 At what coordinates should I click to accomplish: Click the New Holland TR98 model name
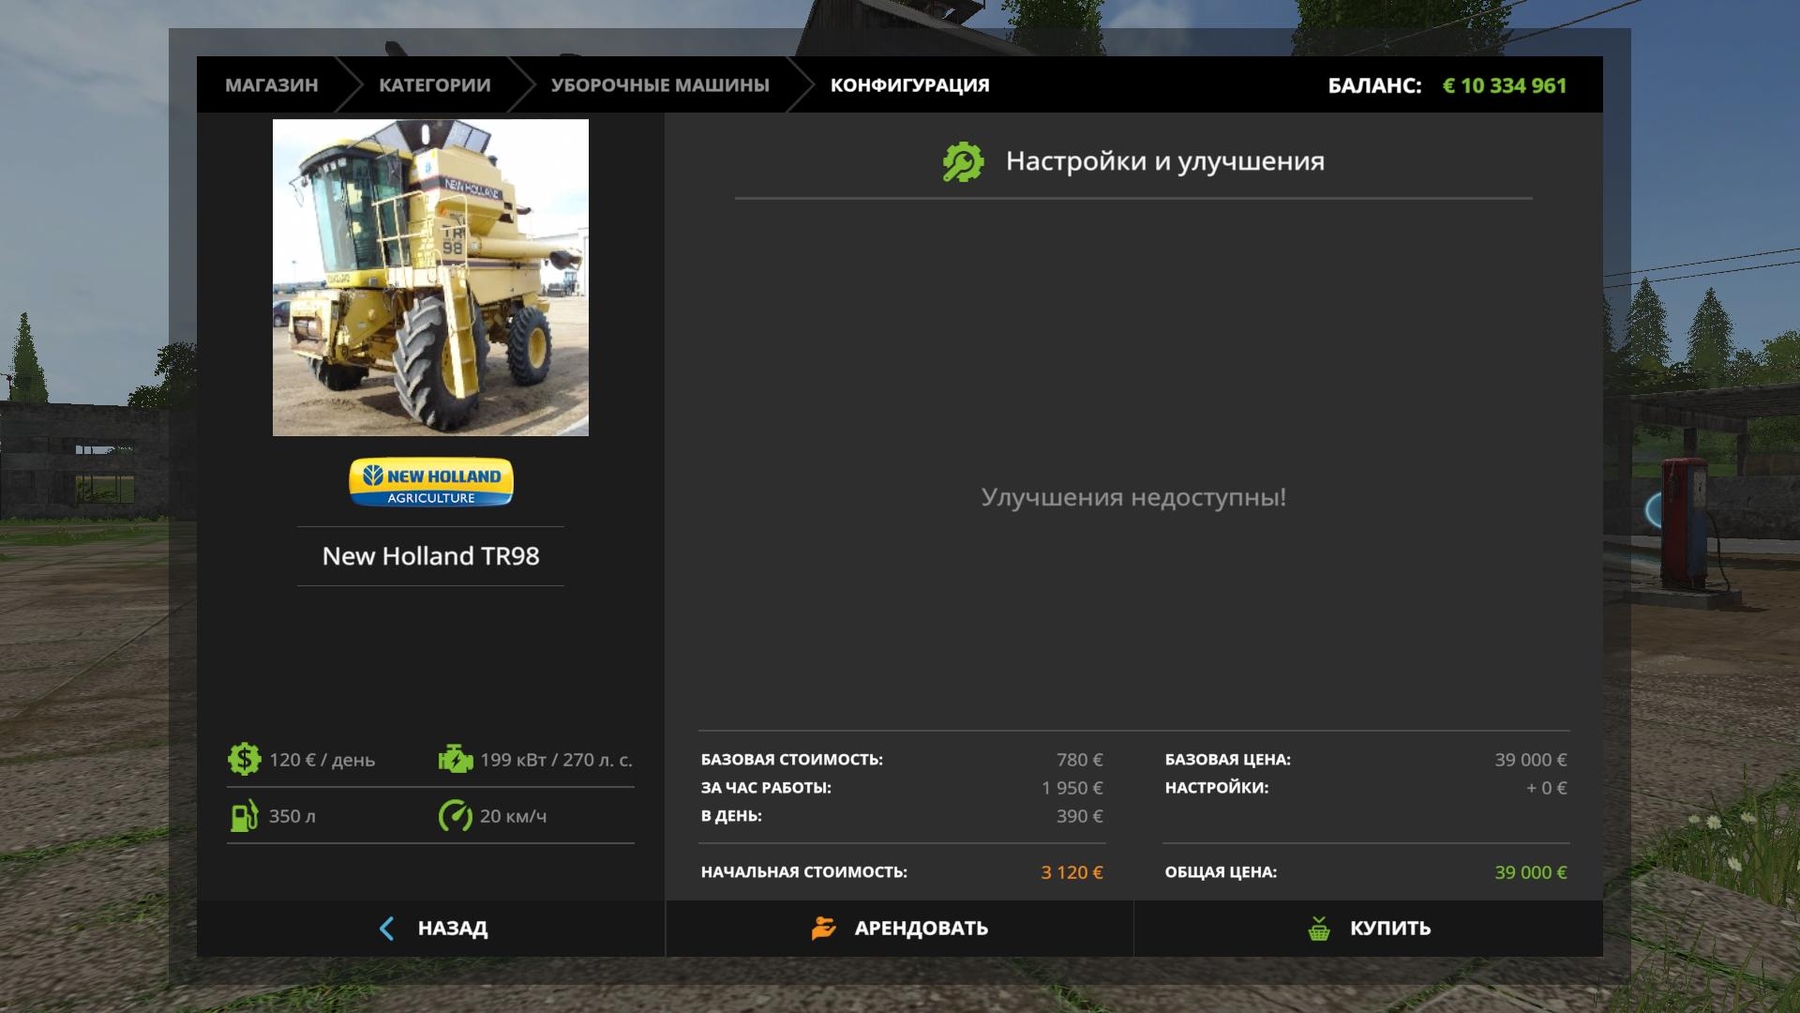(431, 556)
